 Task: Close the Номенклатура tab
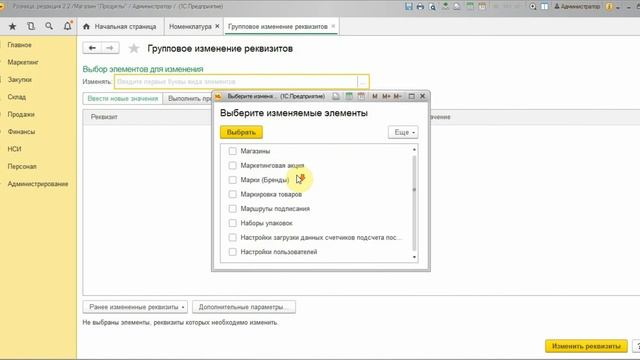tap(217, 26)
